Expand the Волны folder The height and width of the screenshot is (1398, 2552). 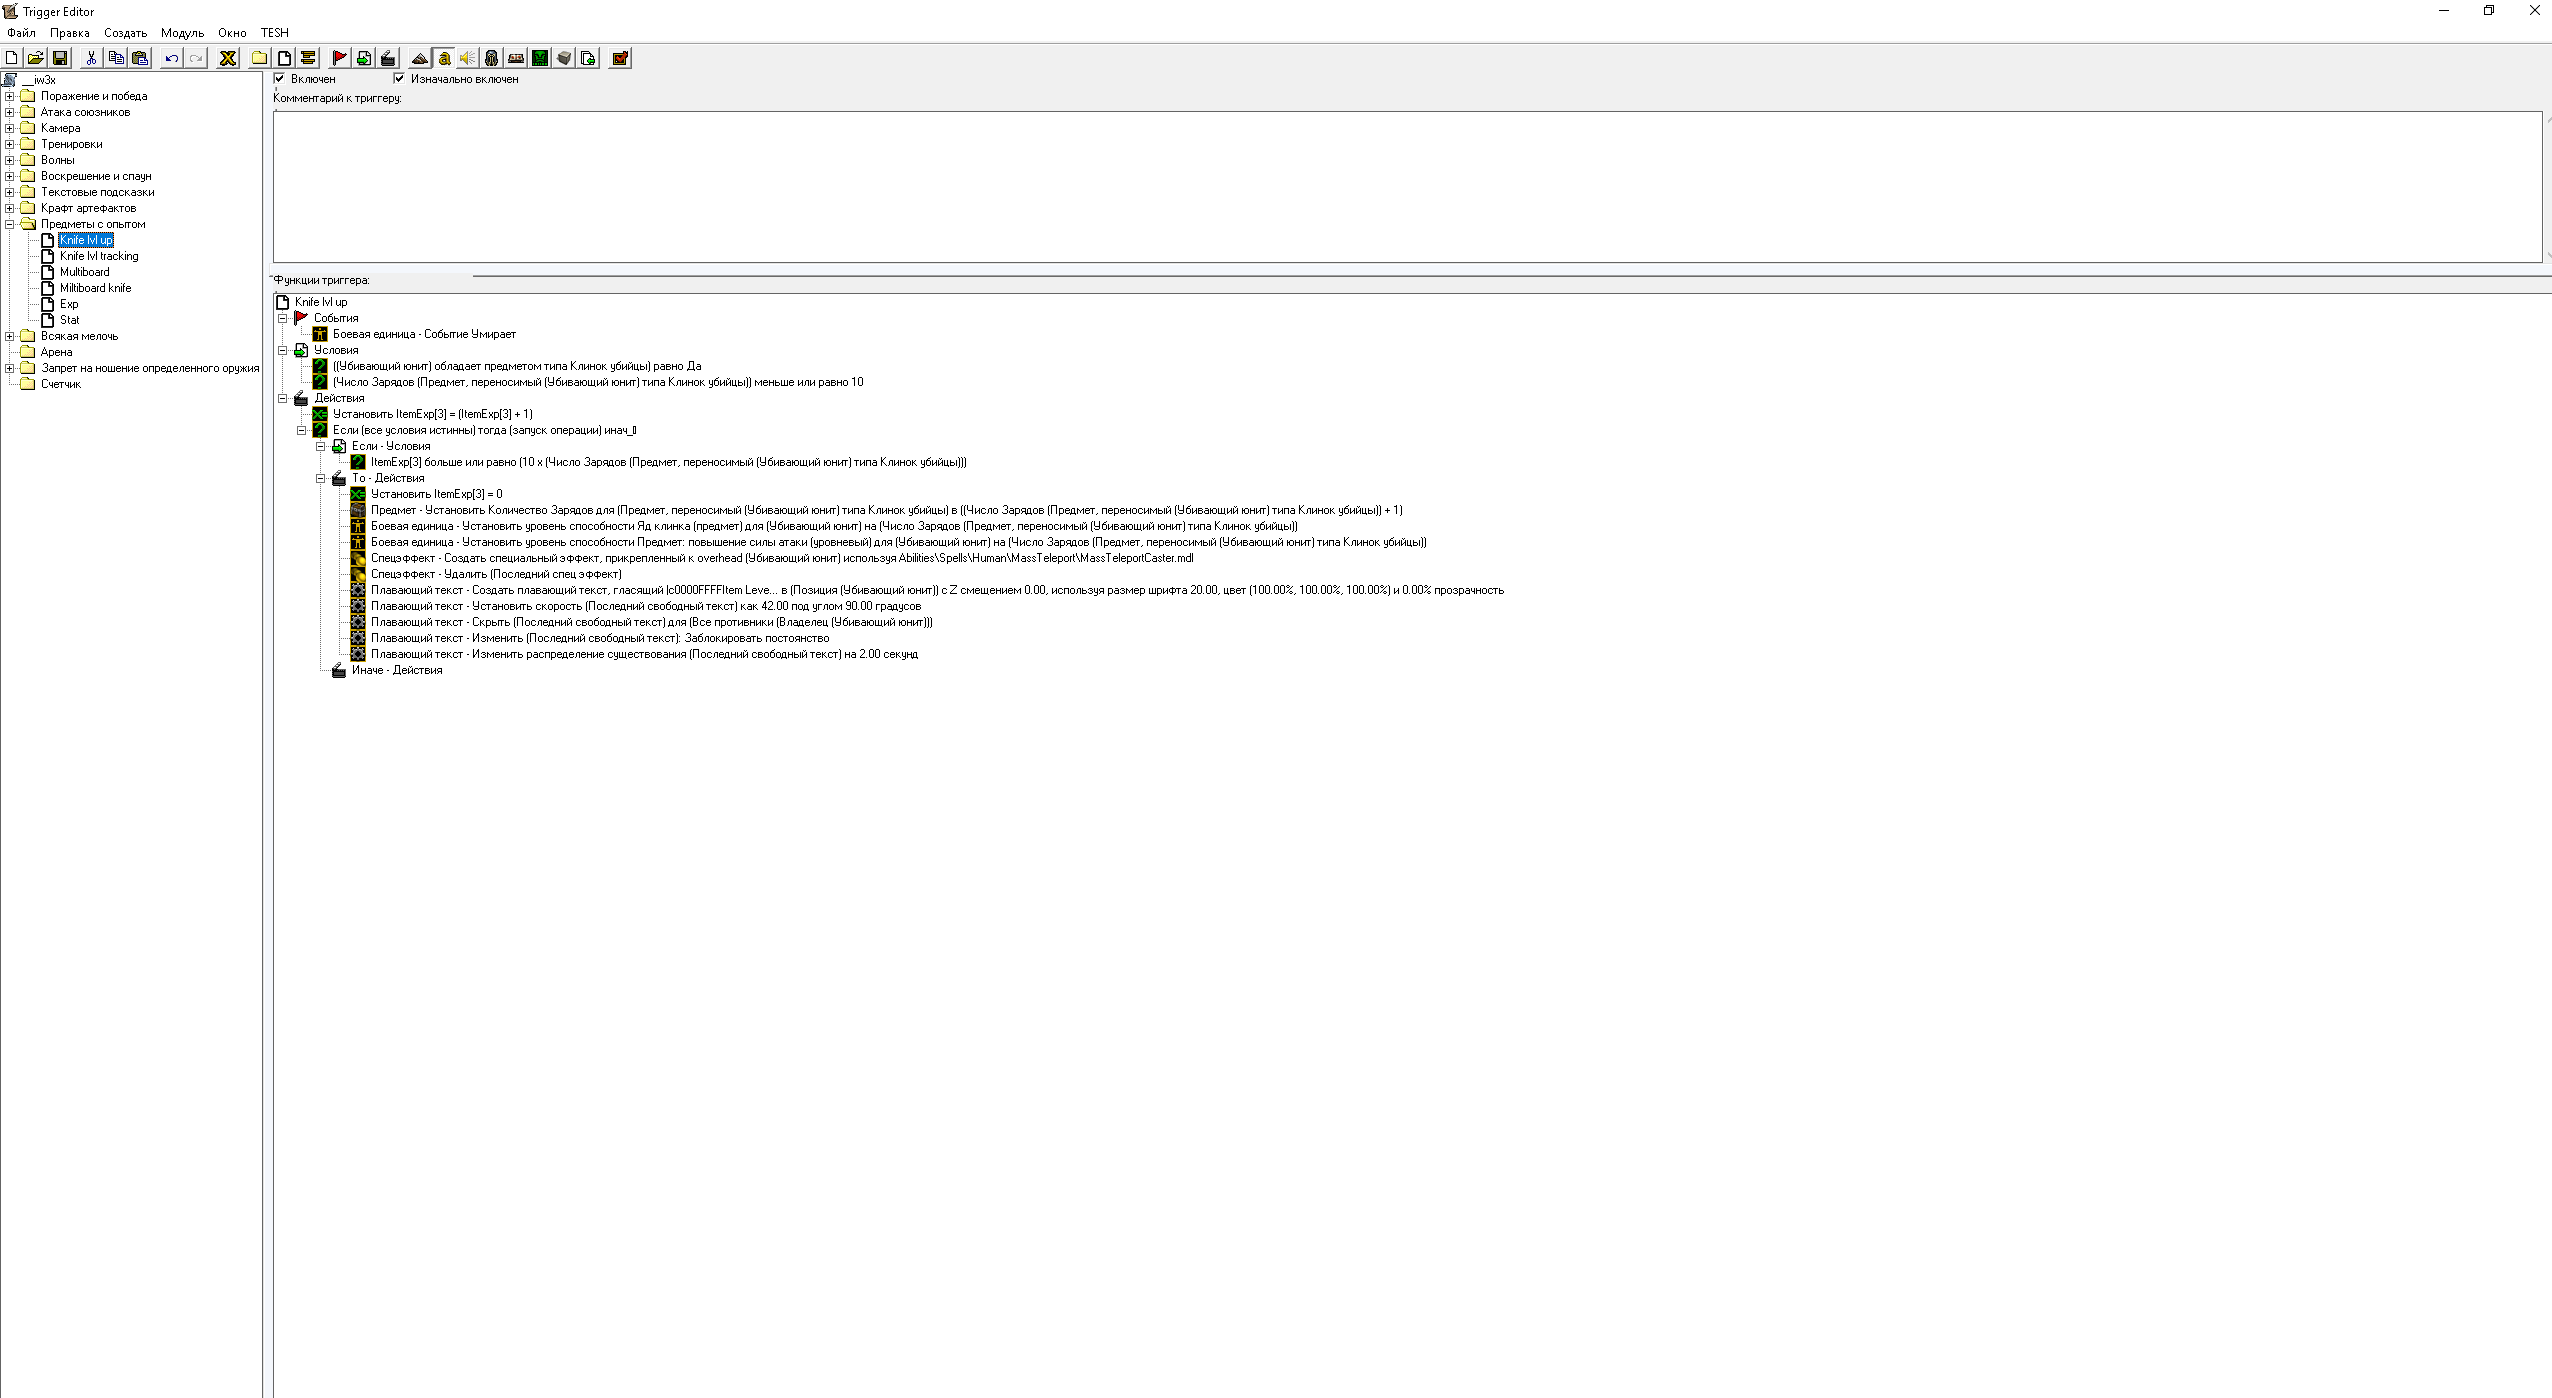pos(10,160)
